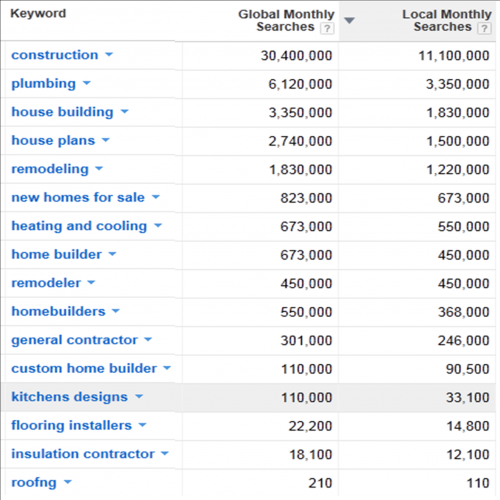The width and height of the screenshot is (500, 500).
Task: Select the home builder keyword link
Action: pos(57,254)
